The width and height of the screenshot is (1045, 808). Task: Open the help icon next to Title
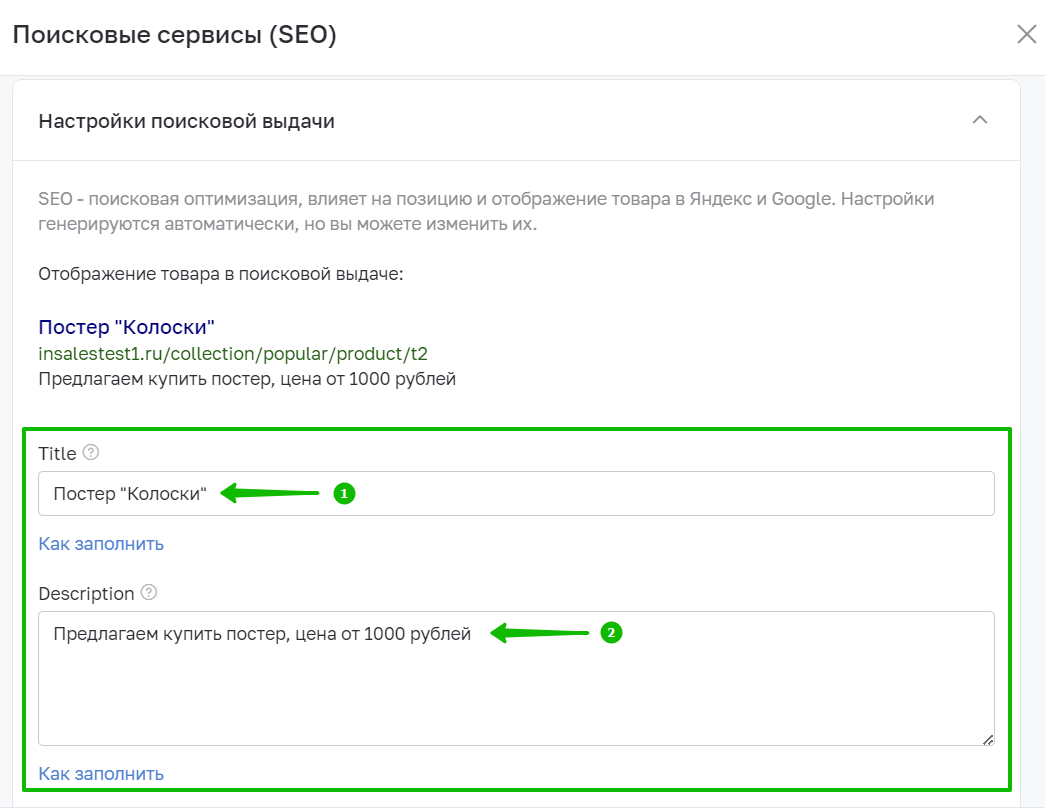91,453
